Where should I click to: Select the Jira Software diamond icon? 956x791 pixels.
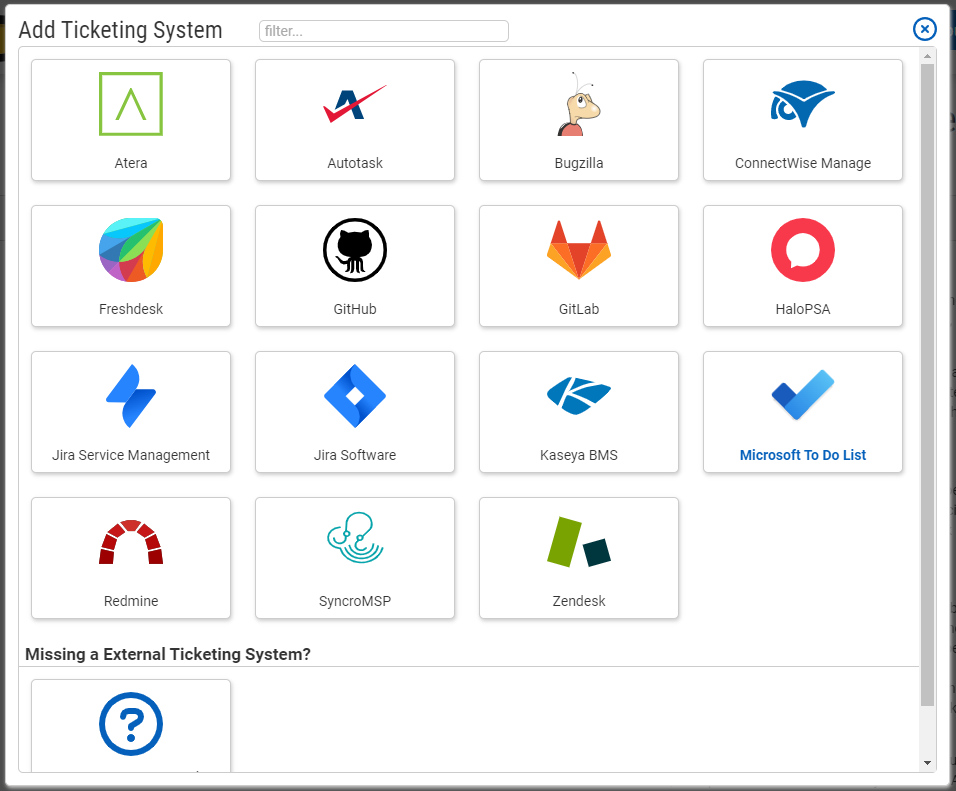click(355, 396)
